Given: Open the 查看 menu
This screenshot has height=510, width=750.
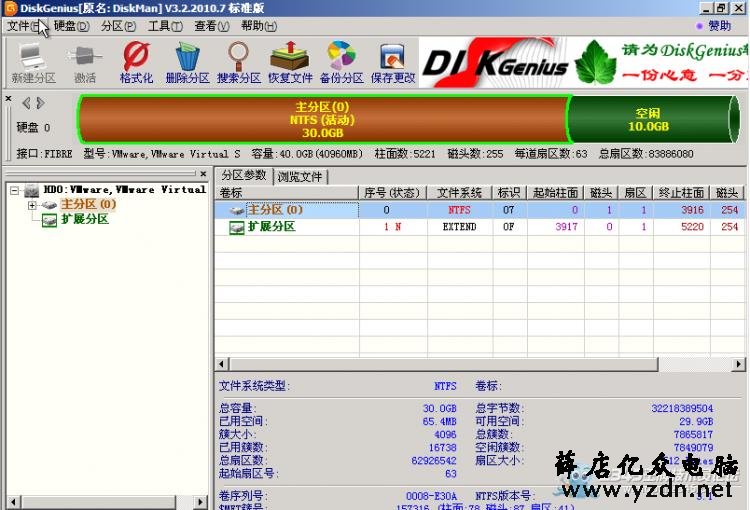Looking at the screenshot, I should (x=211, y=26).
